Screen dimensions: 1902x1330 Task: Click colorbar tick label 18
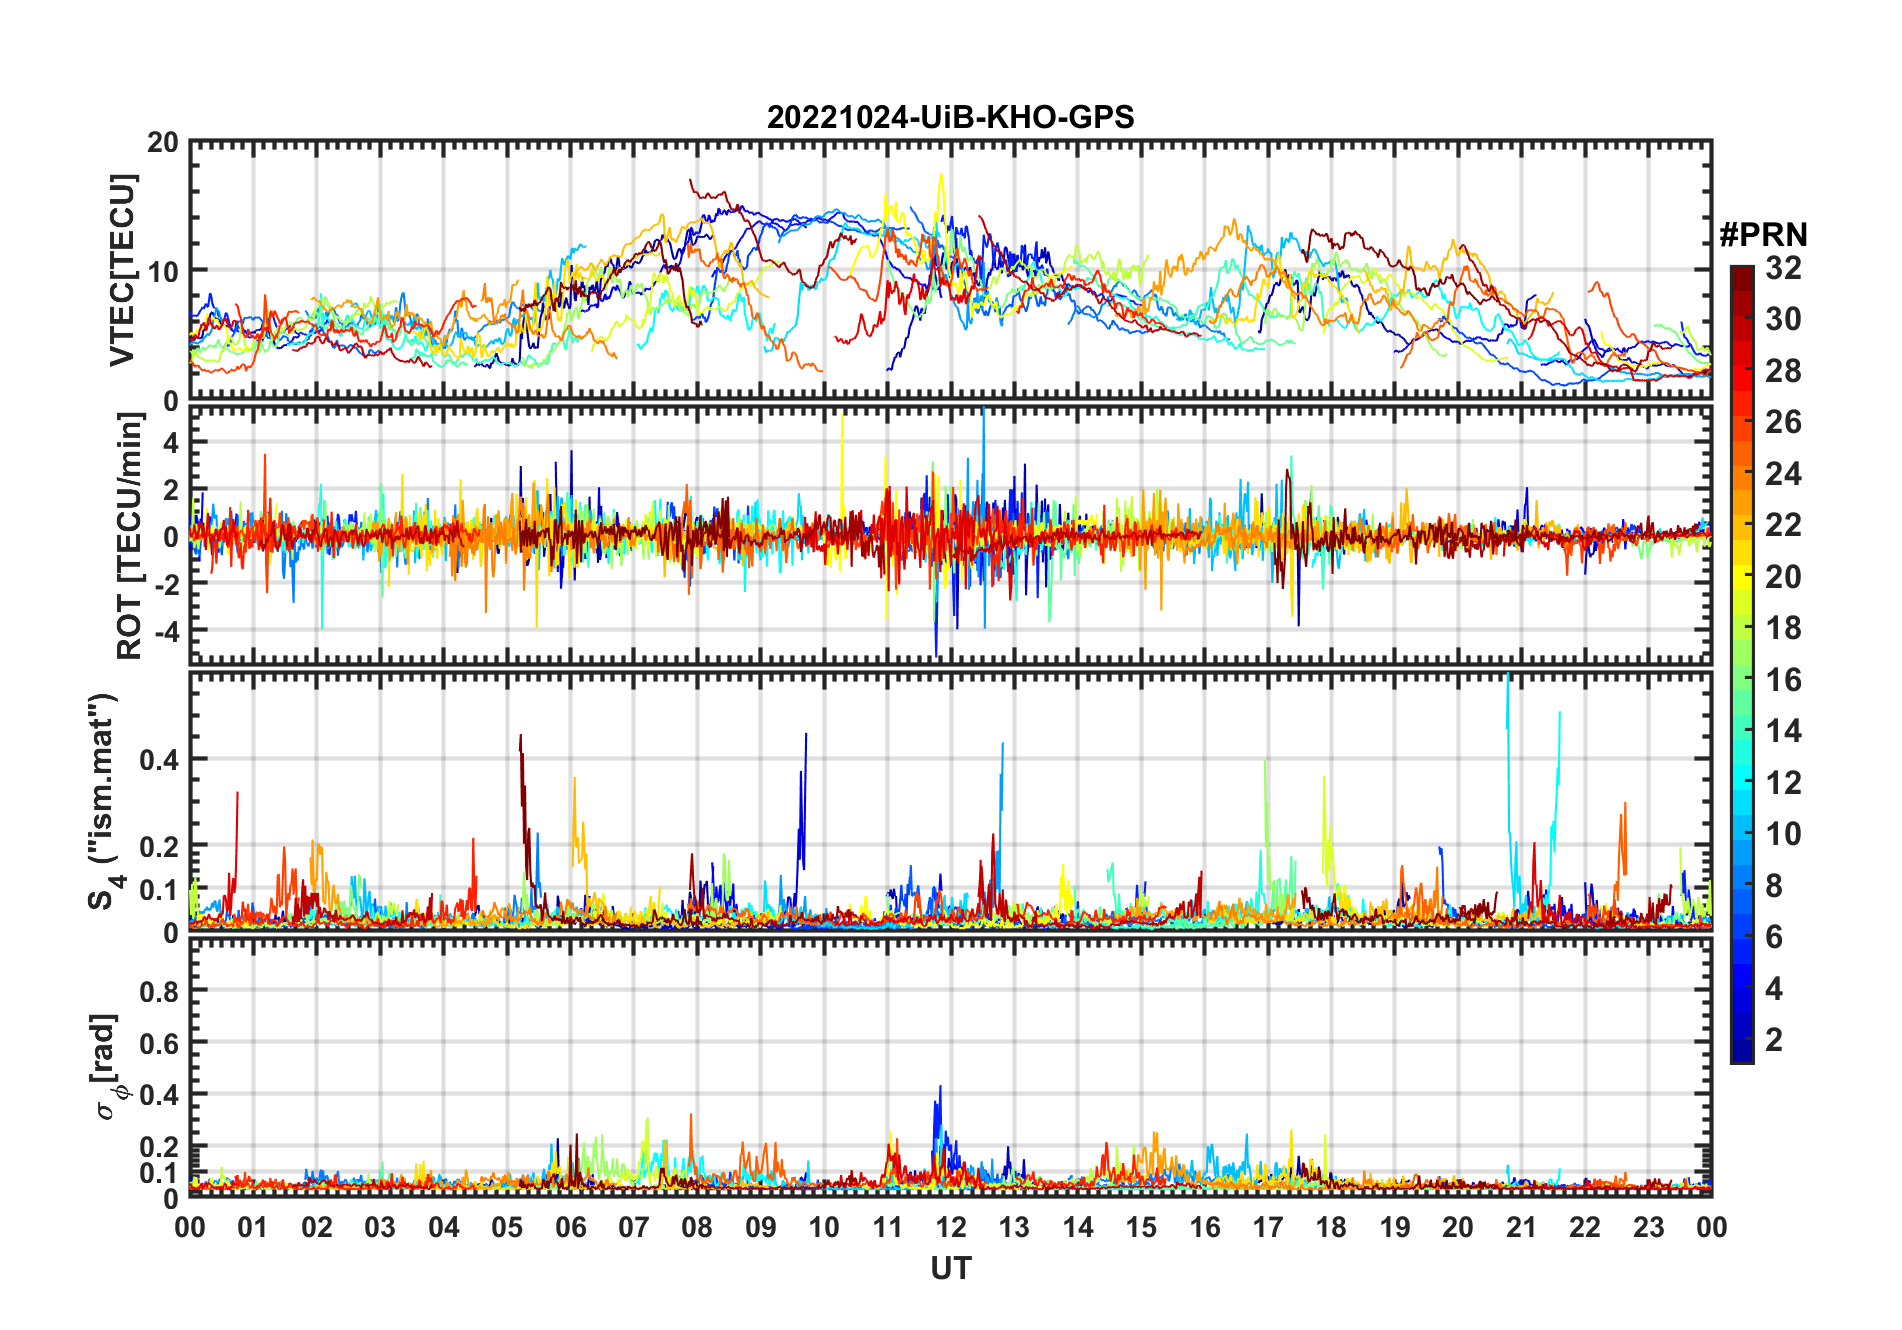pos(1783,628)
